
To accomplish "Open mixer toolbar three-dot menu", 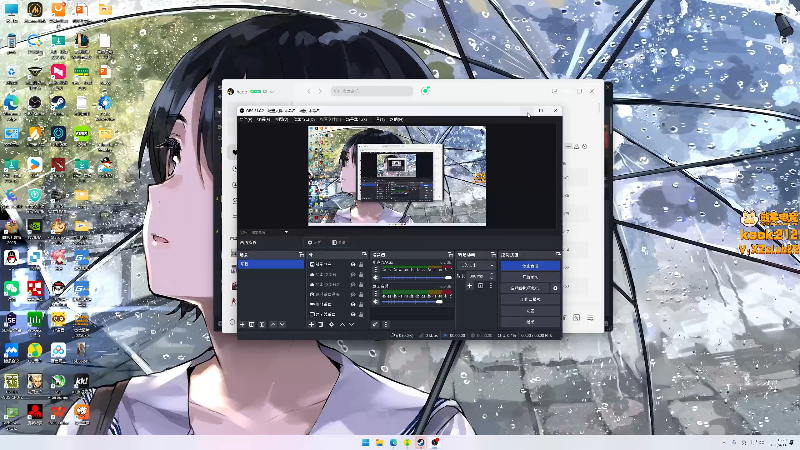I will pos(386,324).
